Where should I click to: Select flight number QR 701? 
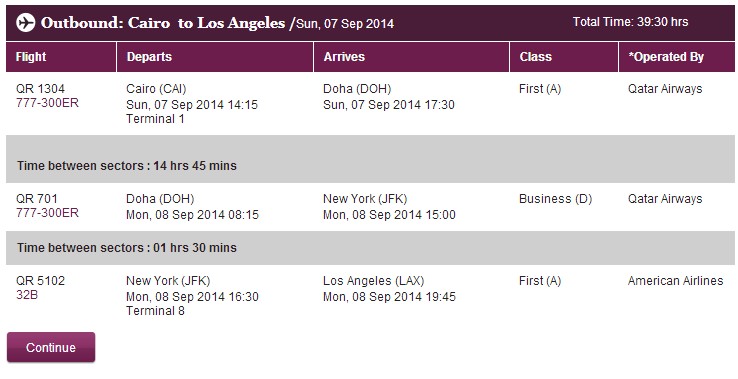click(36, 199)
